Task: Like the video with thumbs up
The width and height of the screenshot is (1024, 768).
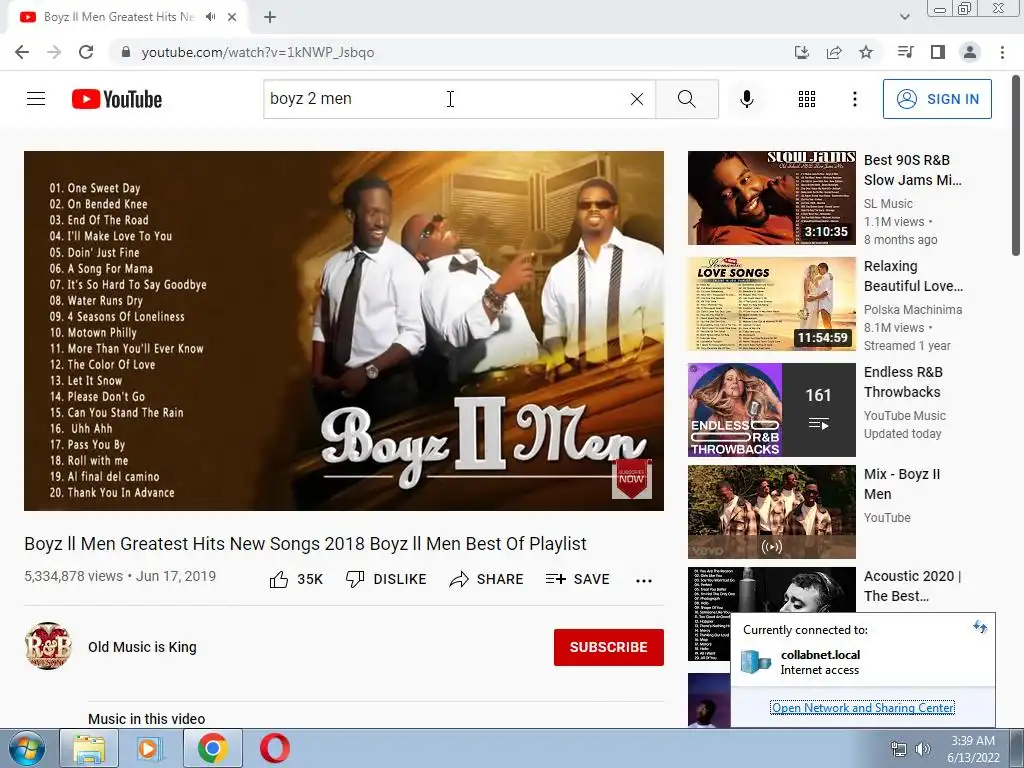Action: pyautogui.click(x=296, y=579)
